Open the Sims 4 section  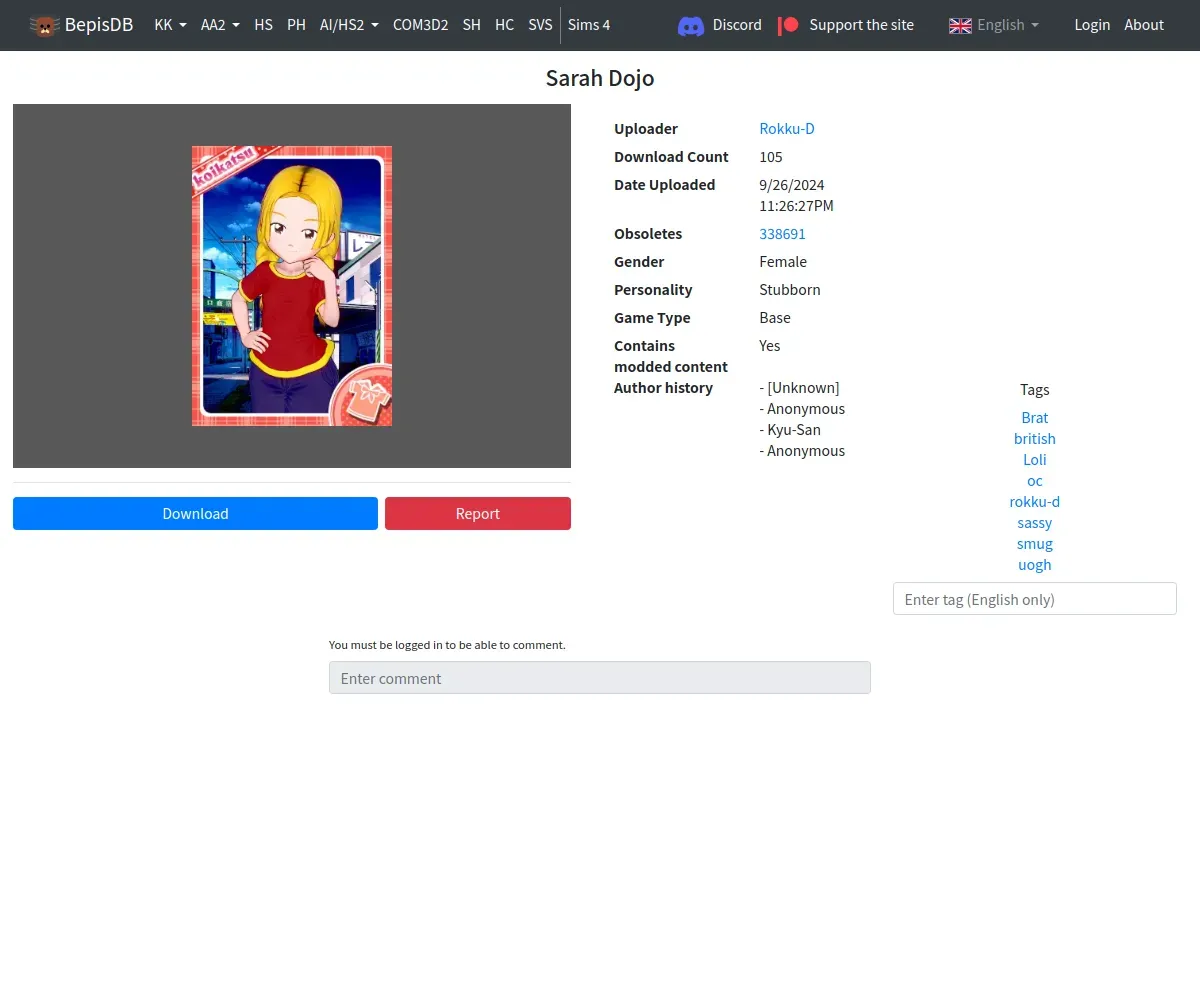(x=589, y=25)
